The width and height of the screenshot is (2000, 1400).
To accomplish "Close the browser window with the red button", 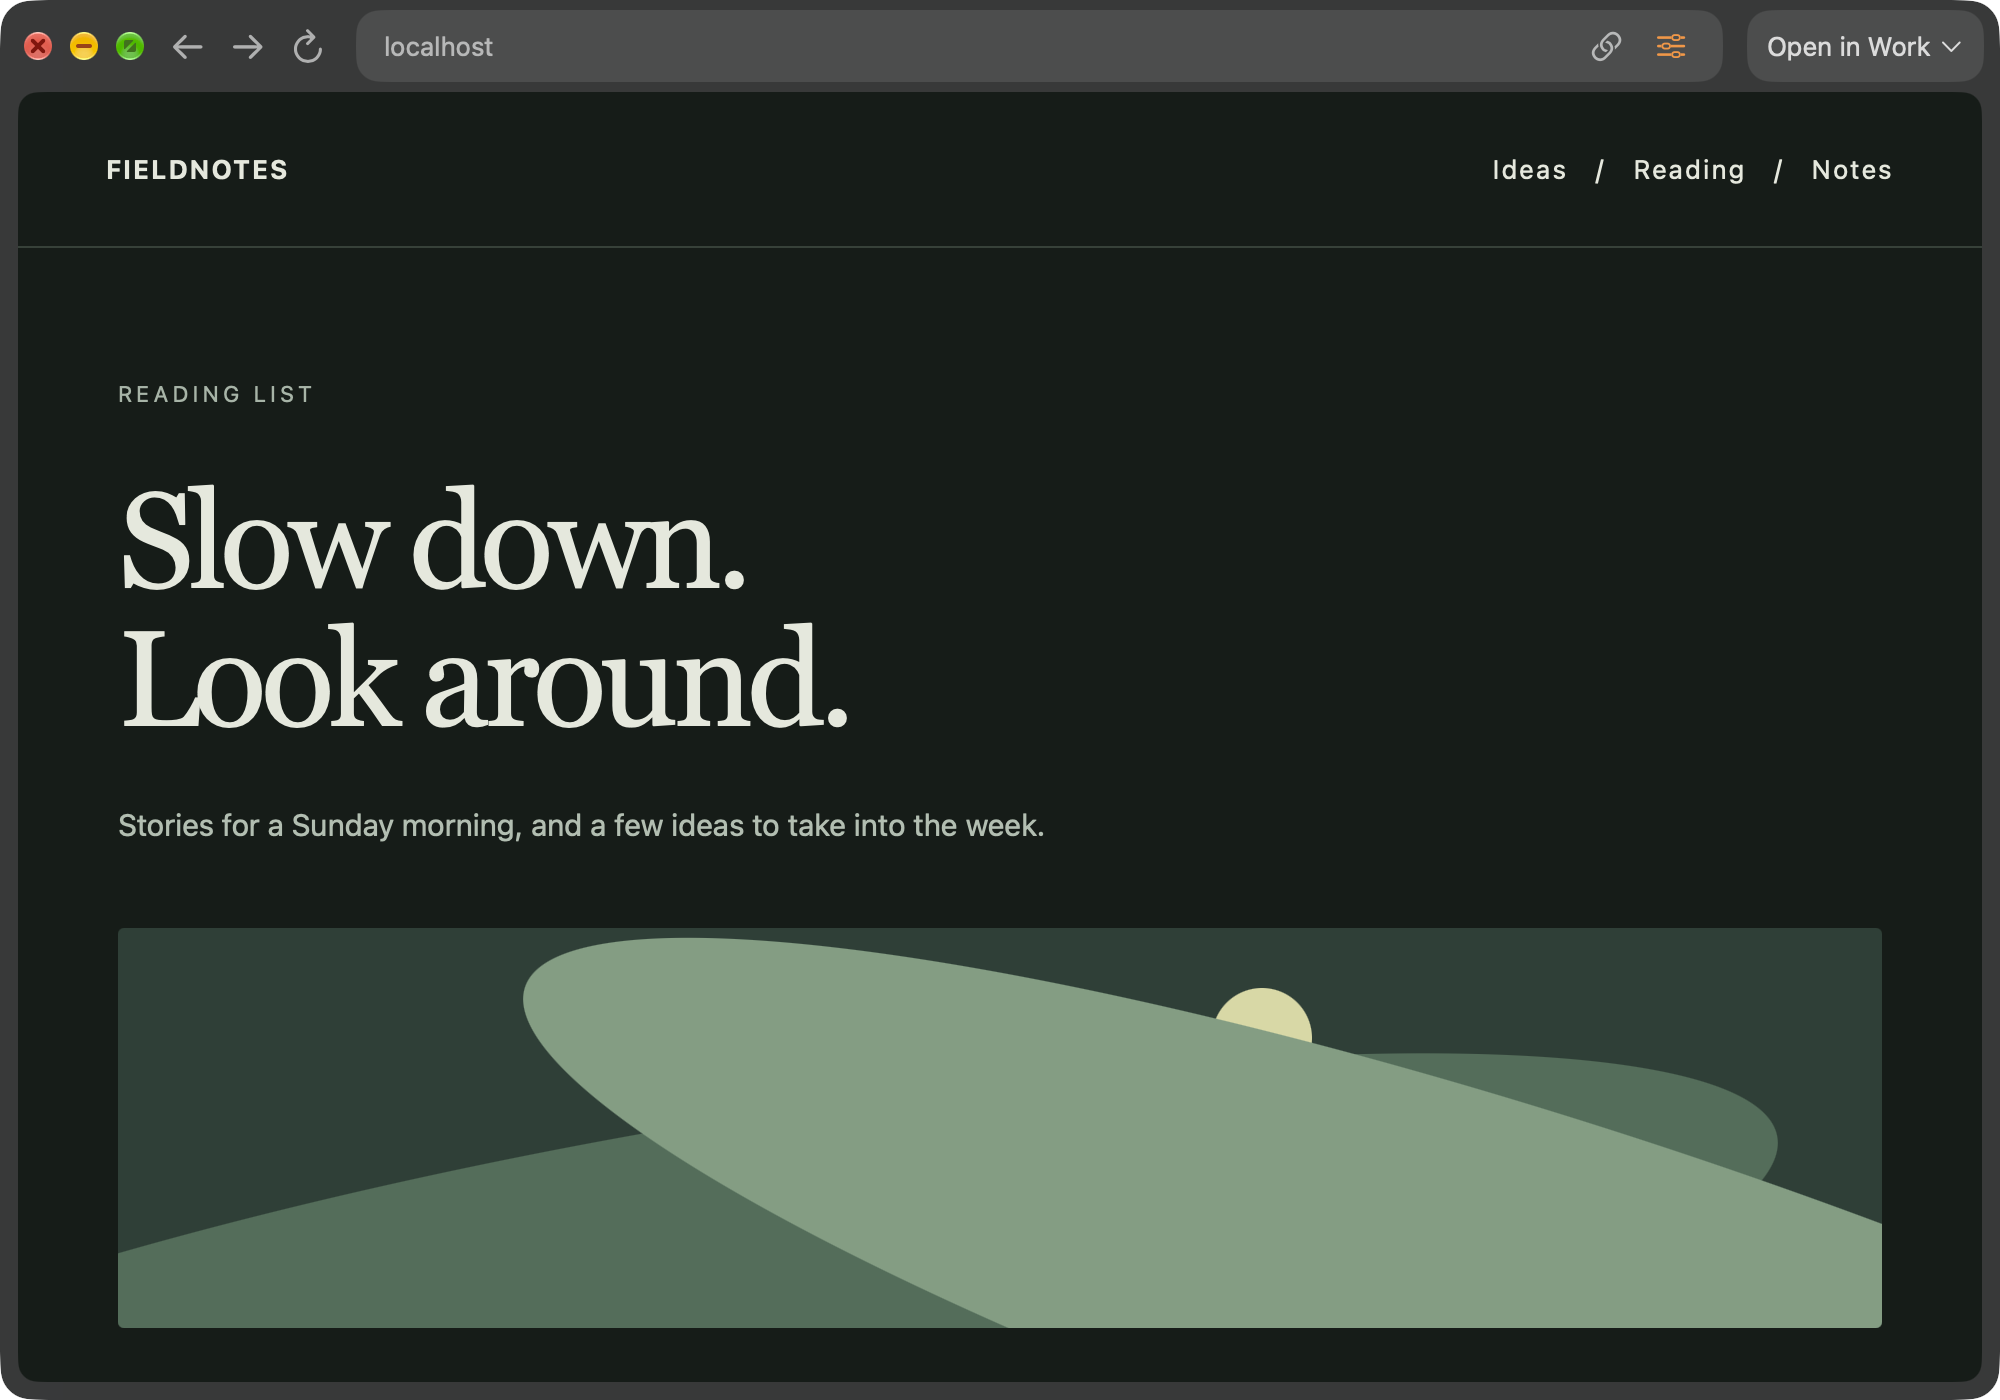I will point(38,47).
